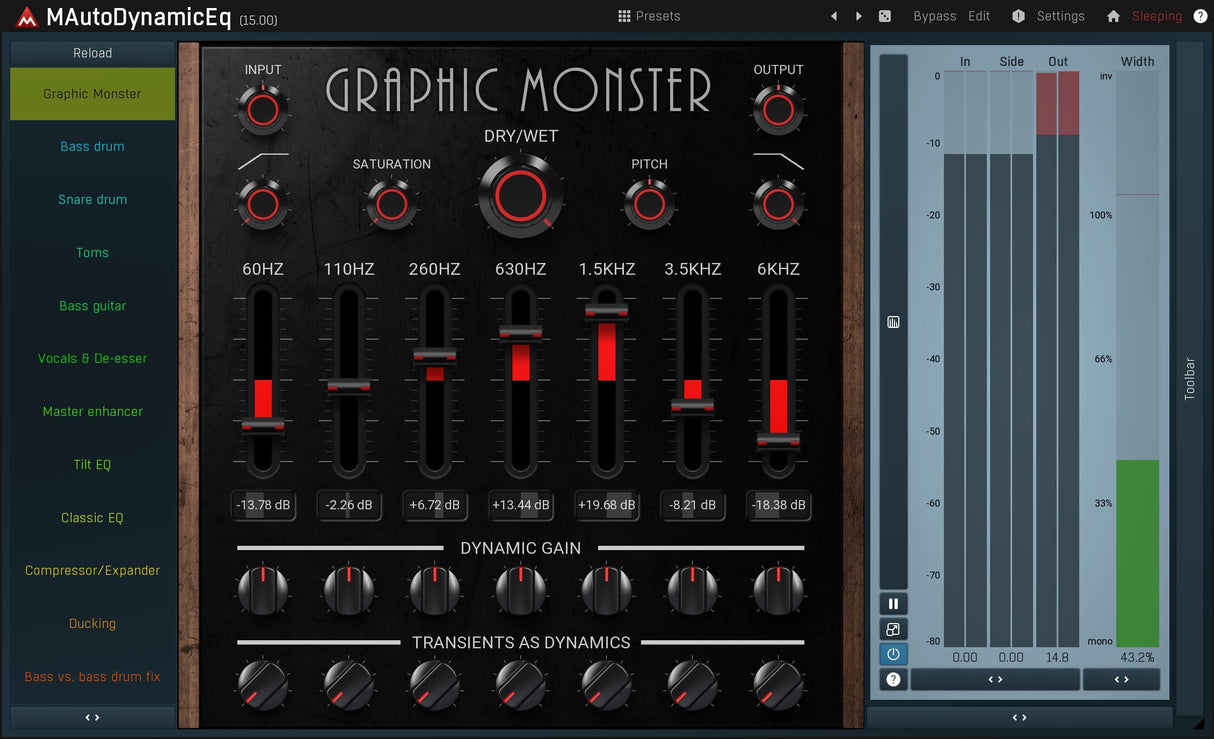This screenshot has height=739, width=1214.
Task: Click the random preset dice icon
Action: point(885,16)
